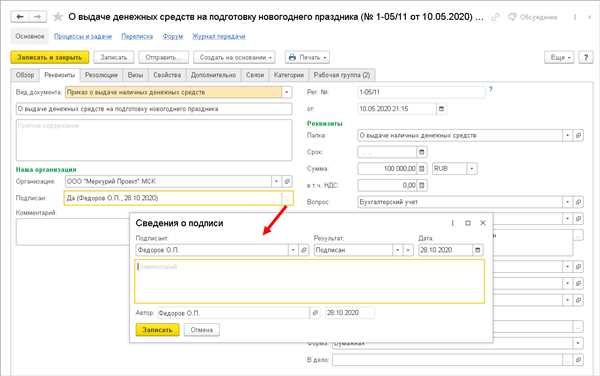
Task: Open the Папка folder record icon
Action: point(579,135)
